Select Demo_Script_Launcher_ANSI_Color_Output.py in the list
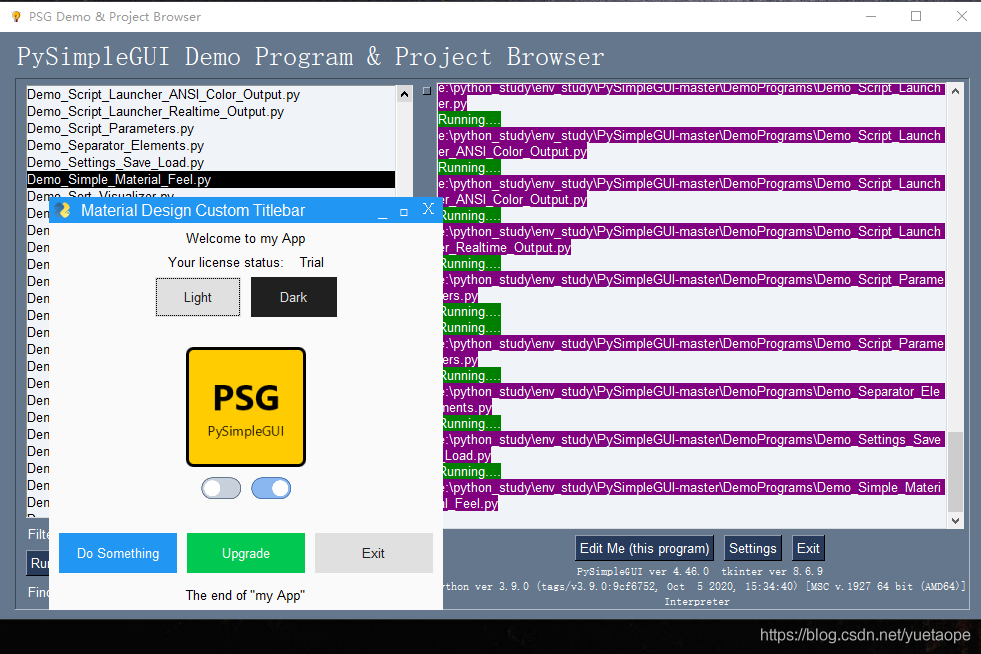Image resolution: width=981 pixels, height=654 pixels. coord(210,95)
